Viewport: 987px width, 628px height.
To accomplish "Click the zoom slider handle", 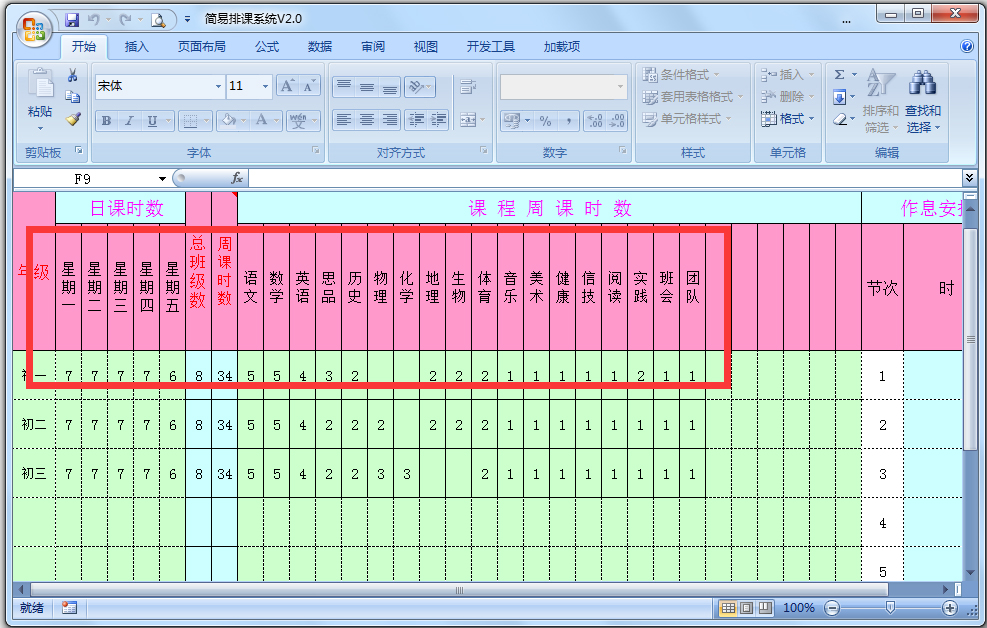I will point(890,608).
